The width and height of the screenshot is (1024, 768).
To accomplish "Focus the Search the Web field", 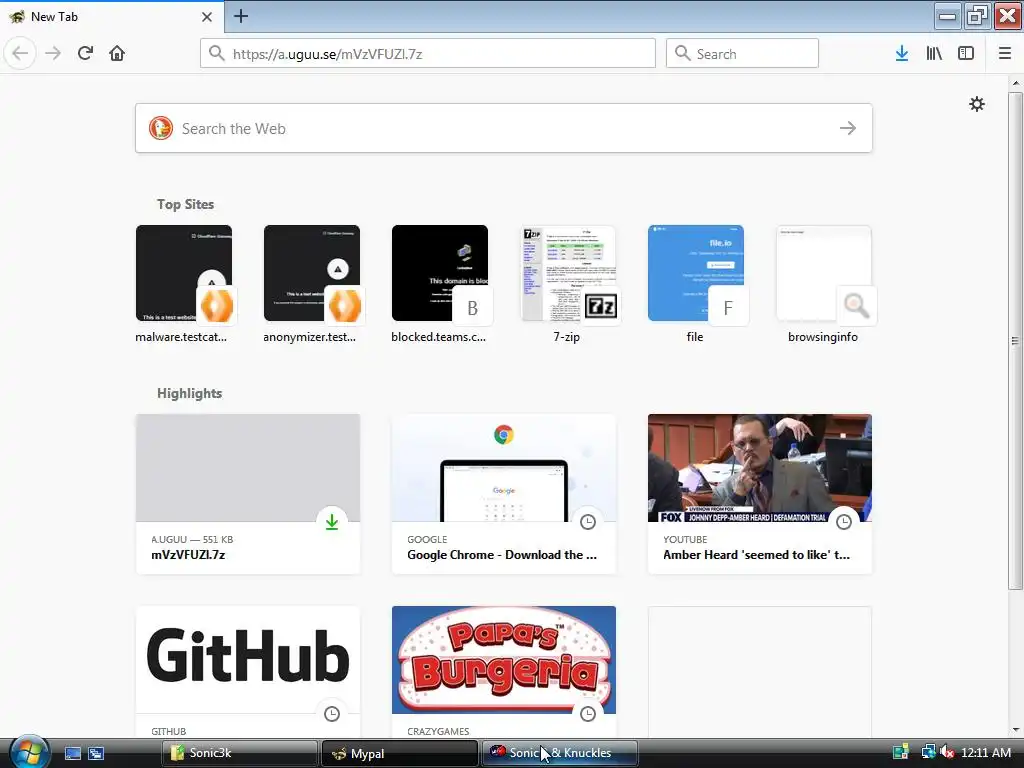I will point(504,128).
